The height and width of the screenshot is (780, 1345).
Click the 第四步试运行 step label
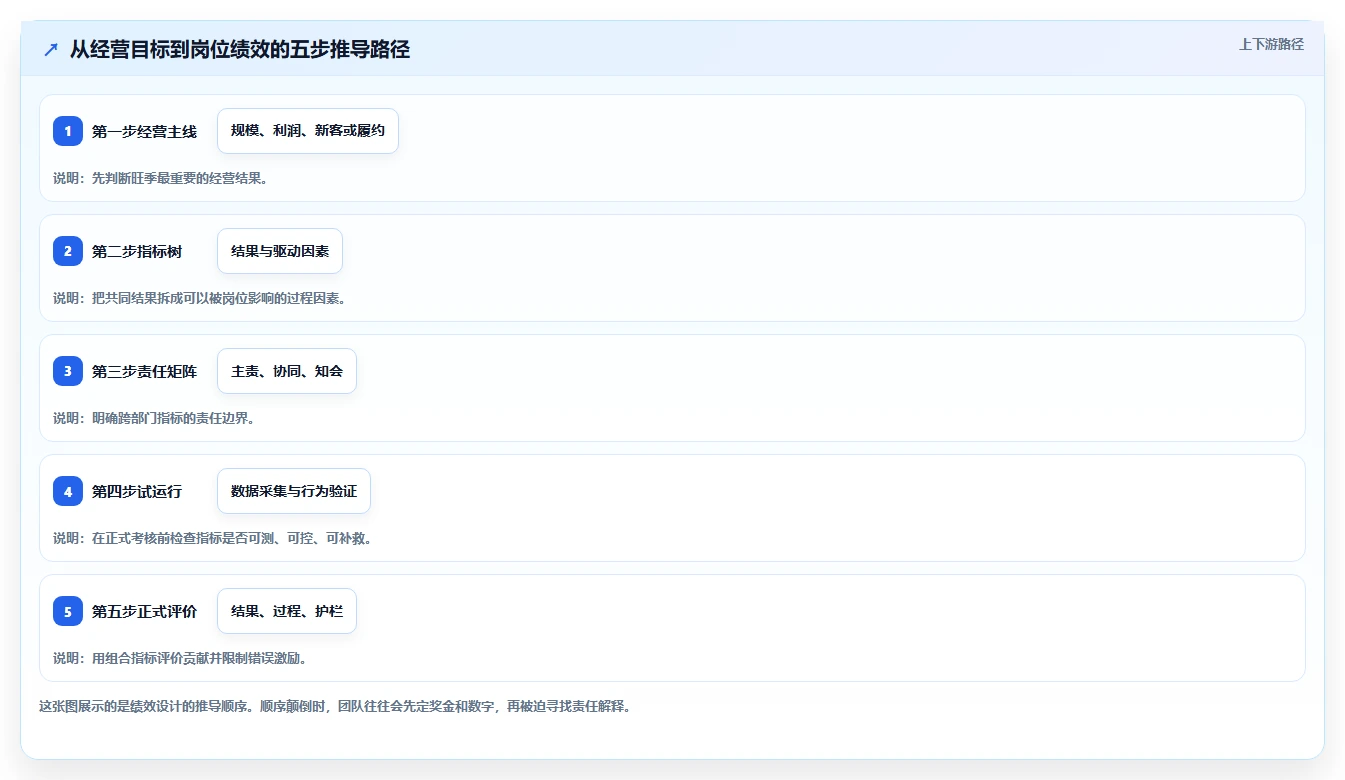click(137, 491)
